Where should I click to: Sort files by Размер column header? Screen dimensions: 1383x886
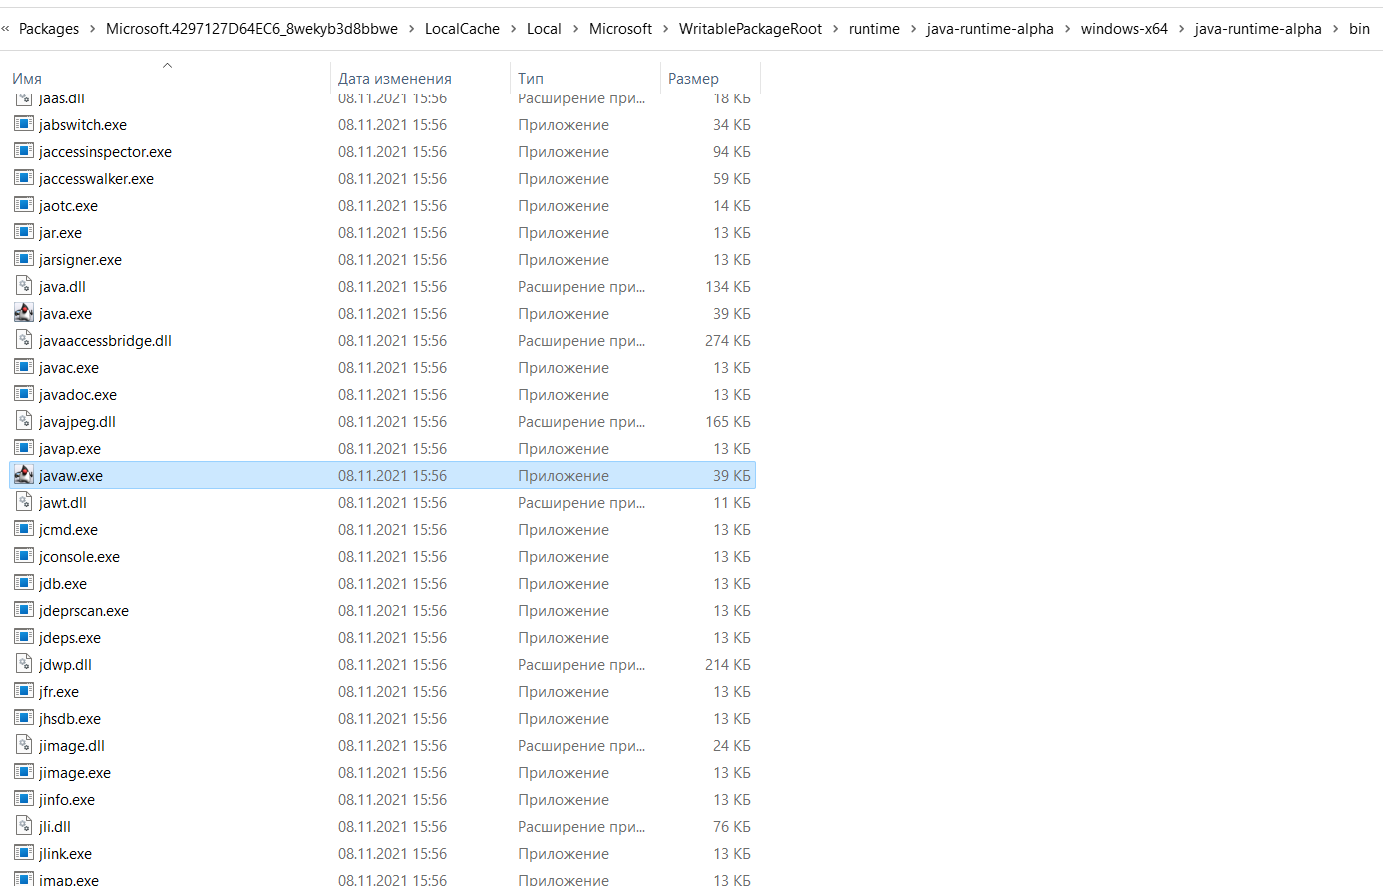click(x=693, y=78)
